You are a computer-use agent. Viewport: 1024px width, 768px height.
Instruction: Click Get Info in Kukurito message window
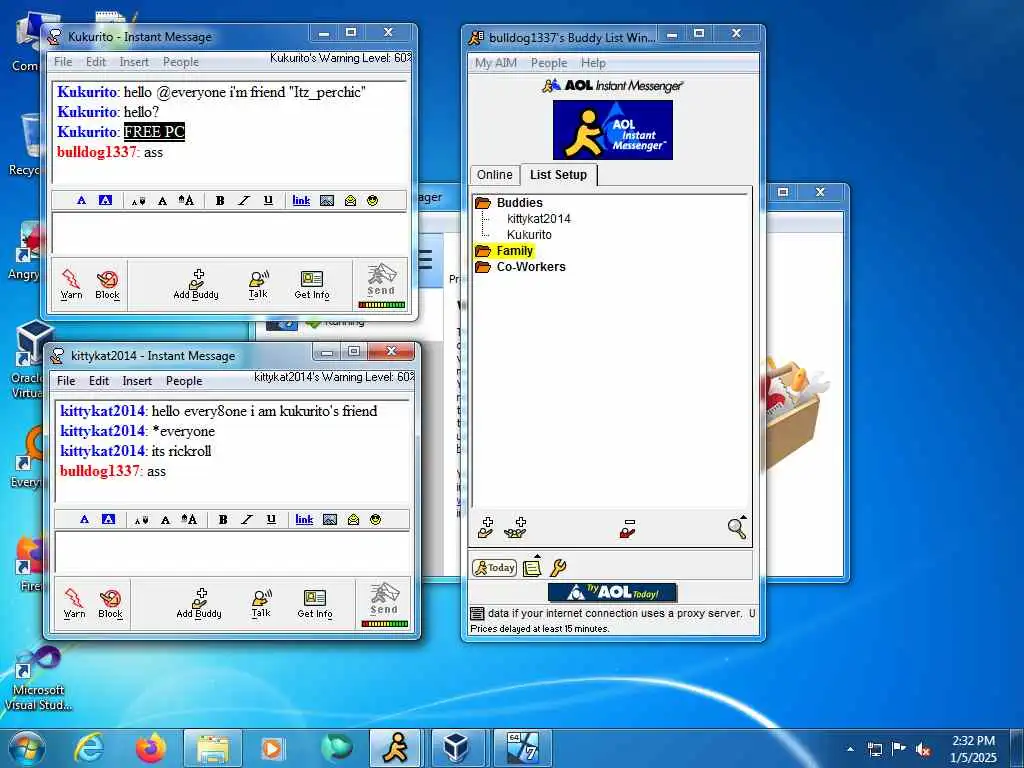312,284
